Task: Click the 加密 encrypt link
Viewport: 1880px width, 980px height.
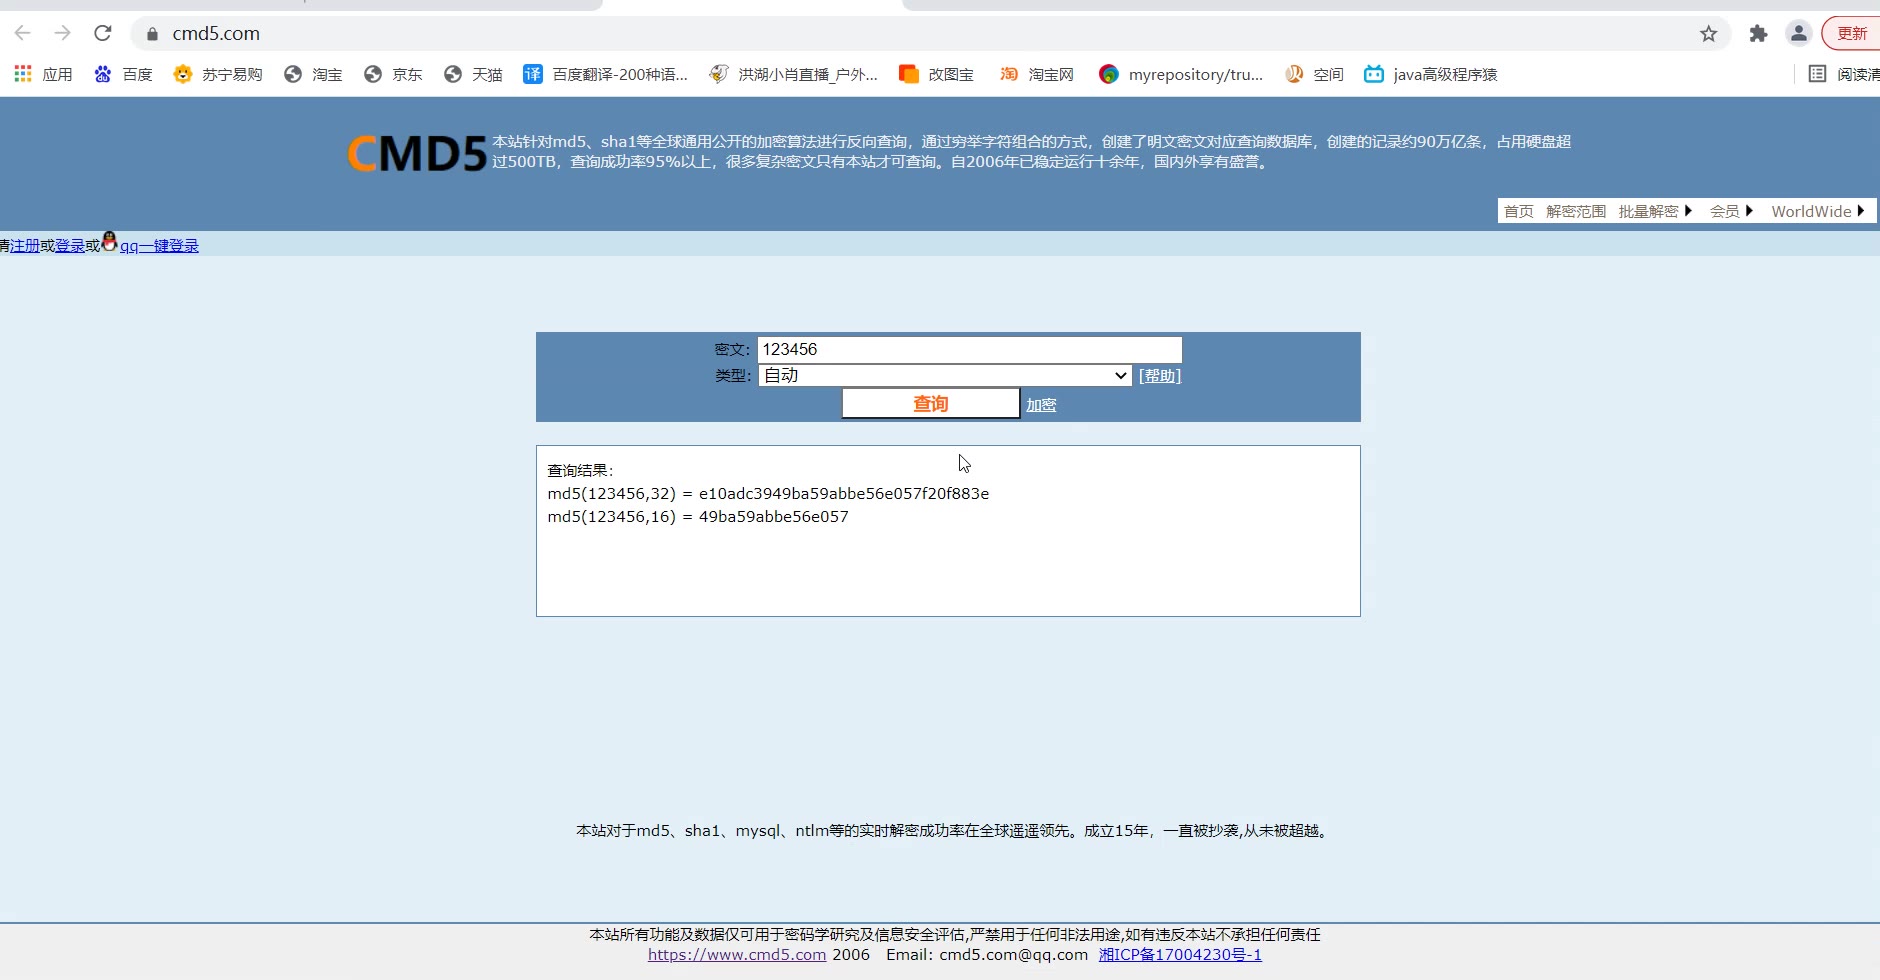Action: [1041, 405]
